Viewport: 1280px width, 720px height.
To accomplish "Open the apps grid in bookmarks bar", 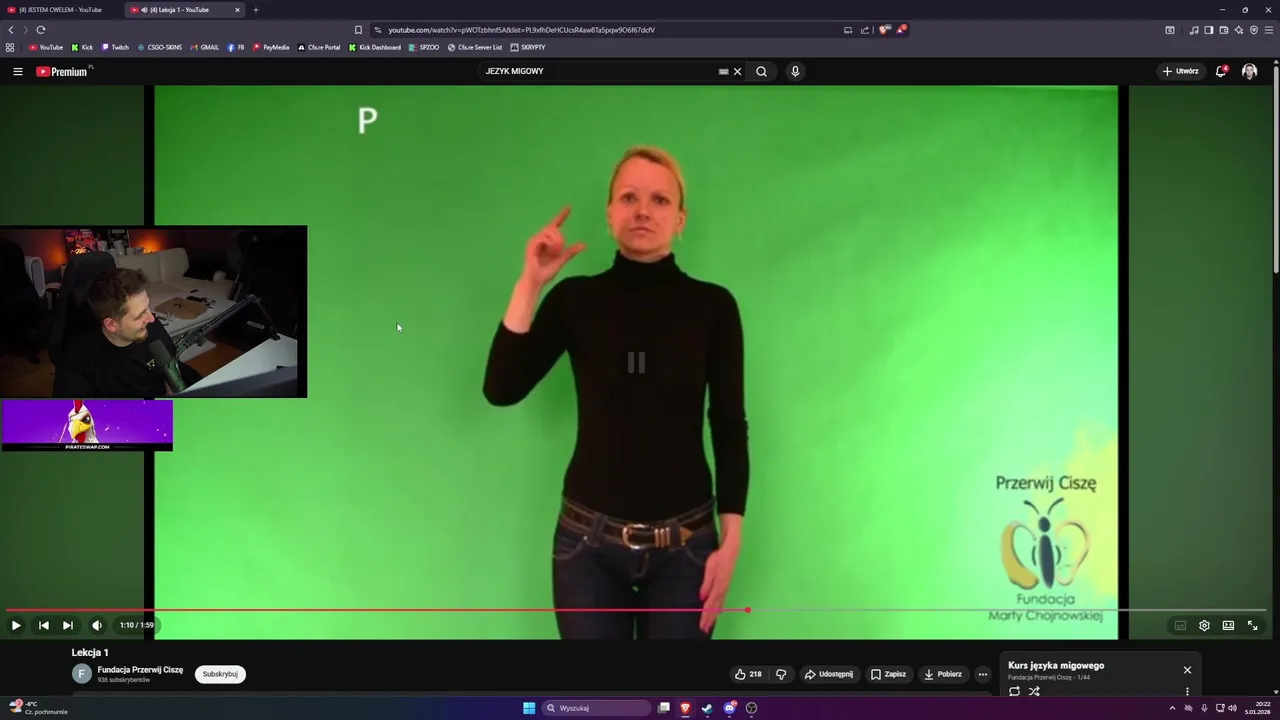I will point(10,47).
